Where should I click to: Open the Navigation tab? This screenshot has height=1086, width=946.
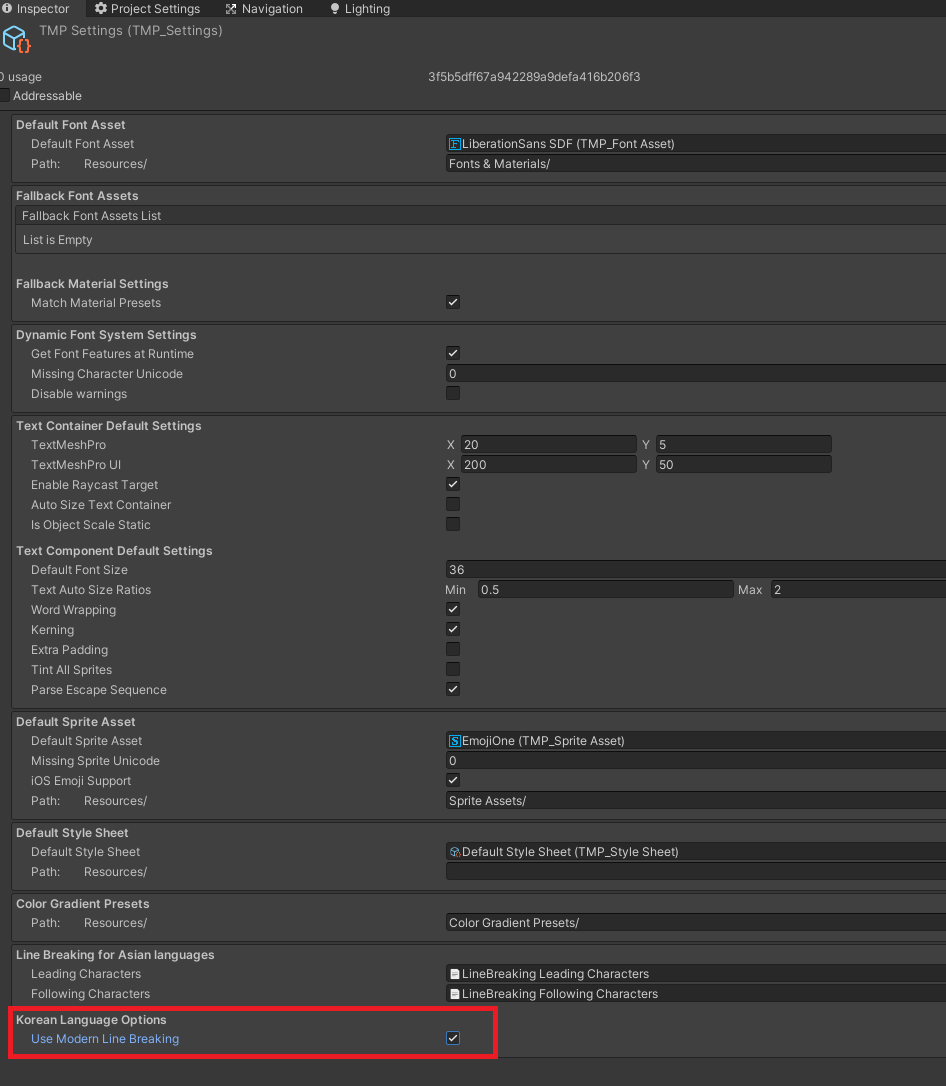[x=265, y=8]
